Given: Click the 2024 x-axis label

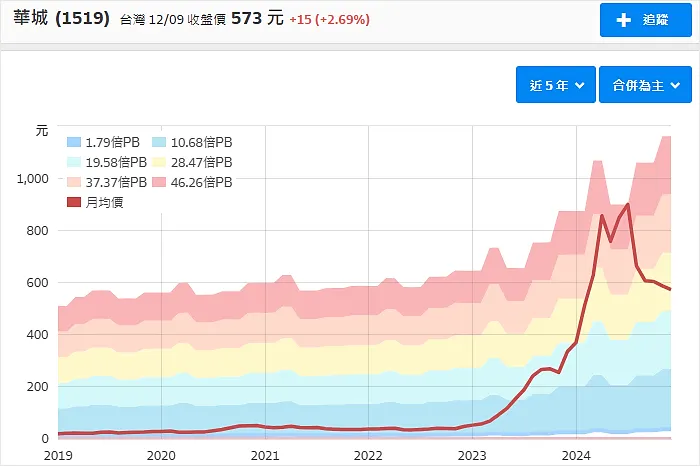Looking at the screenshot, I should [x=576, y=456].
